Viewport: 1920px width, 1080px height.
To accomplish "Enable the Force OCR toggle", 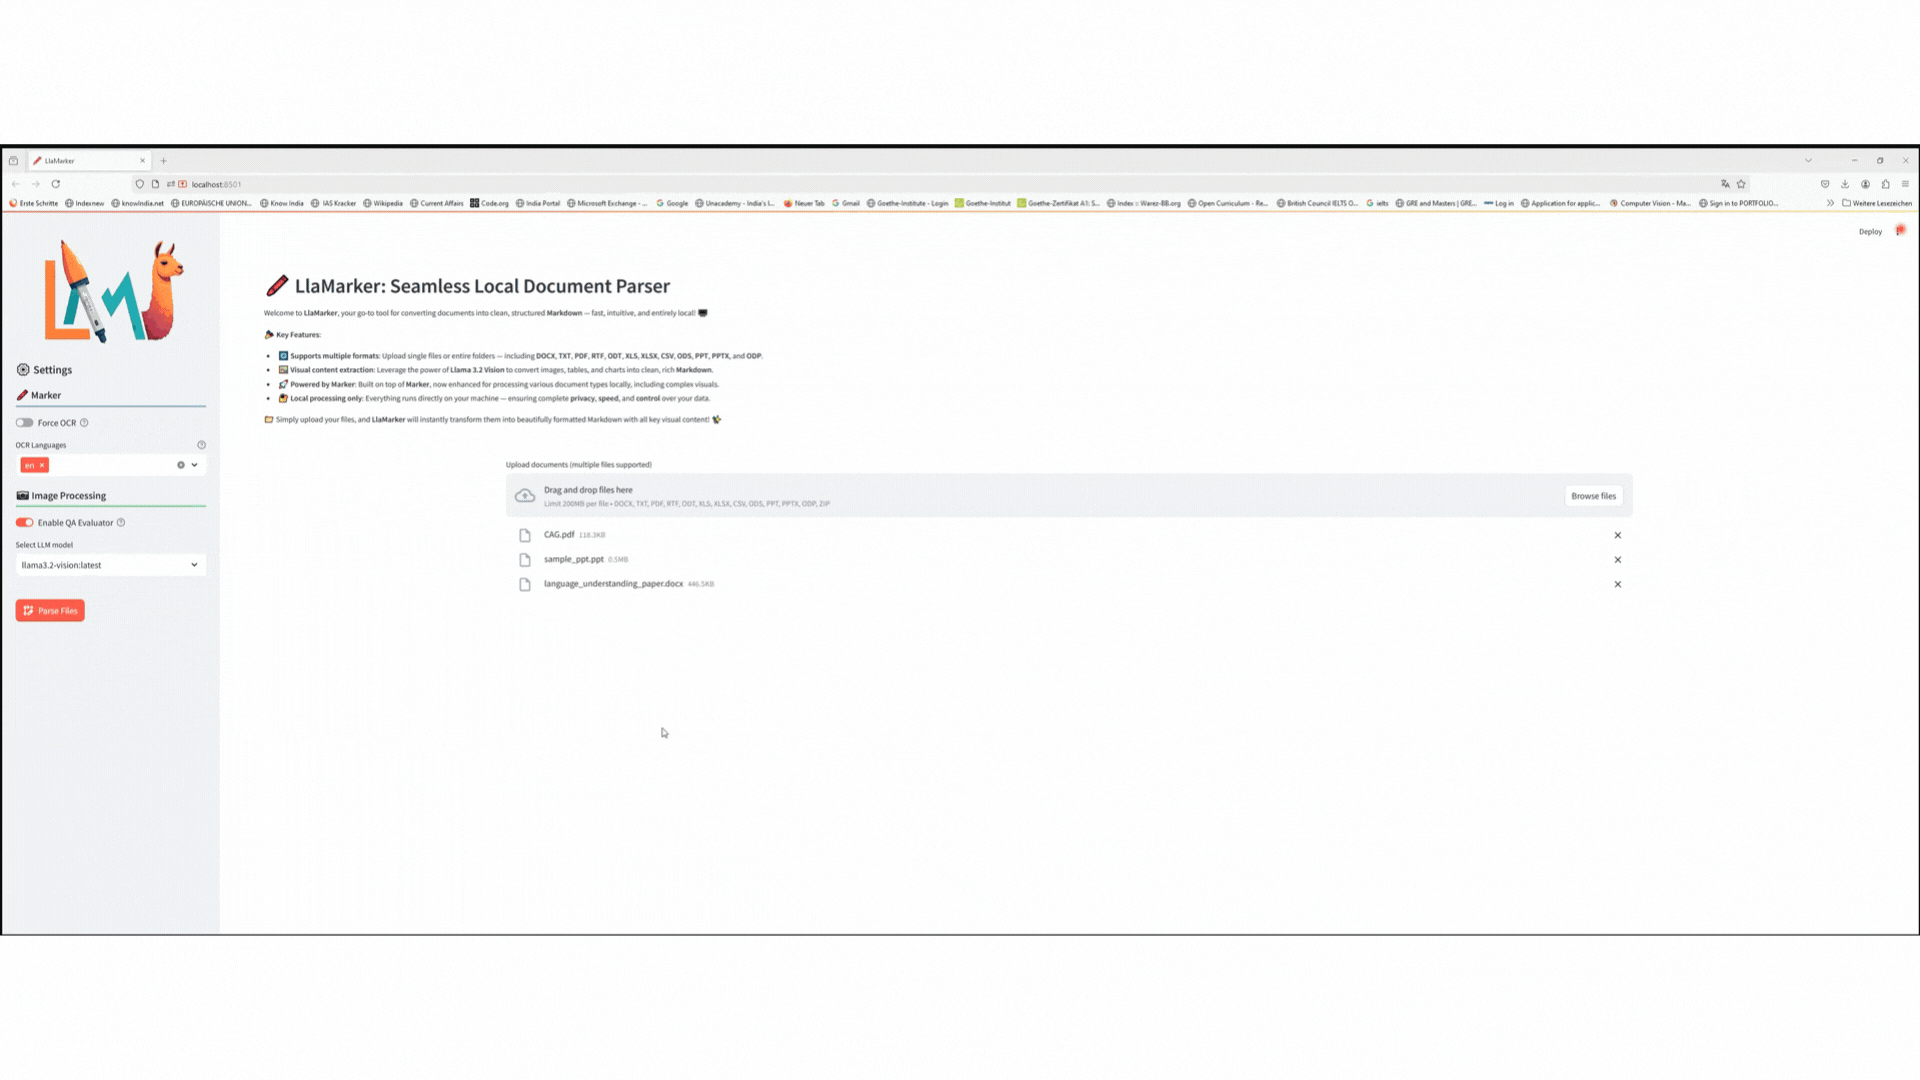I will [x=25, y=423].
